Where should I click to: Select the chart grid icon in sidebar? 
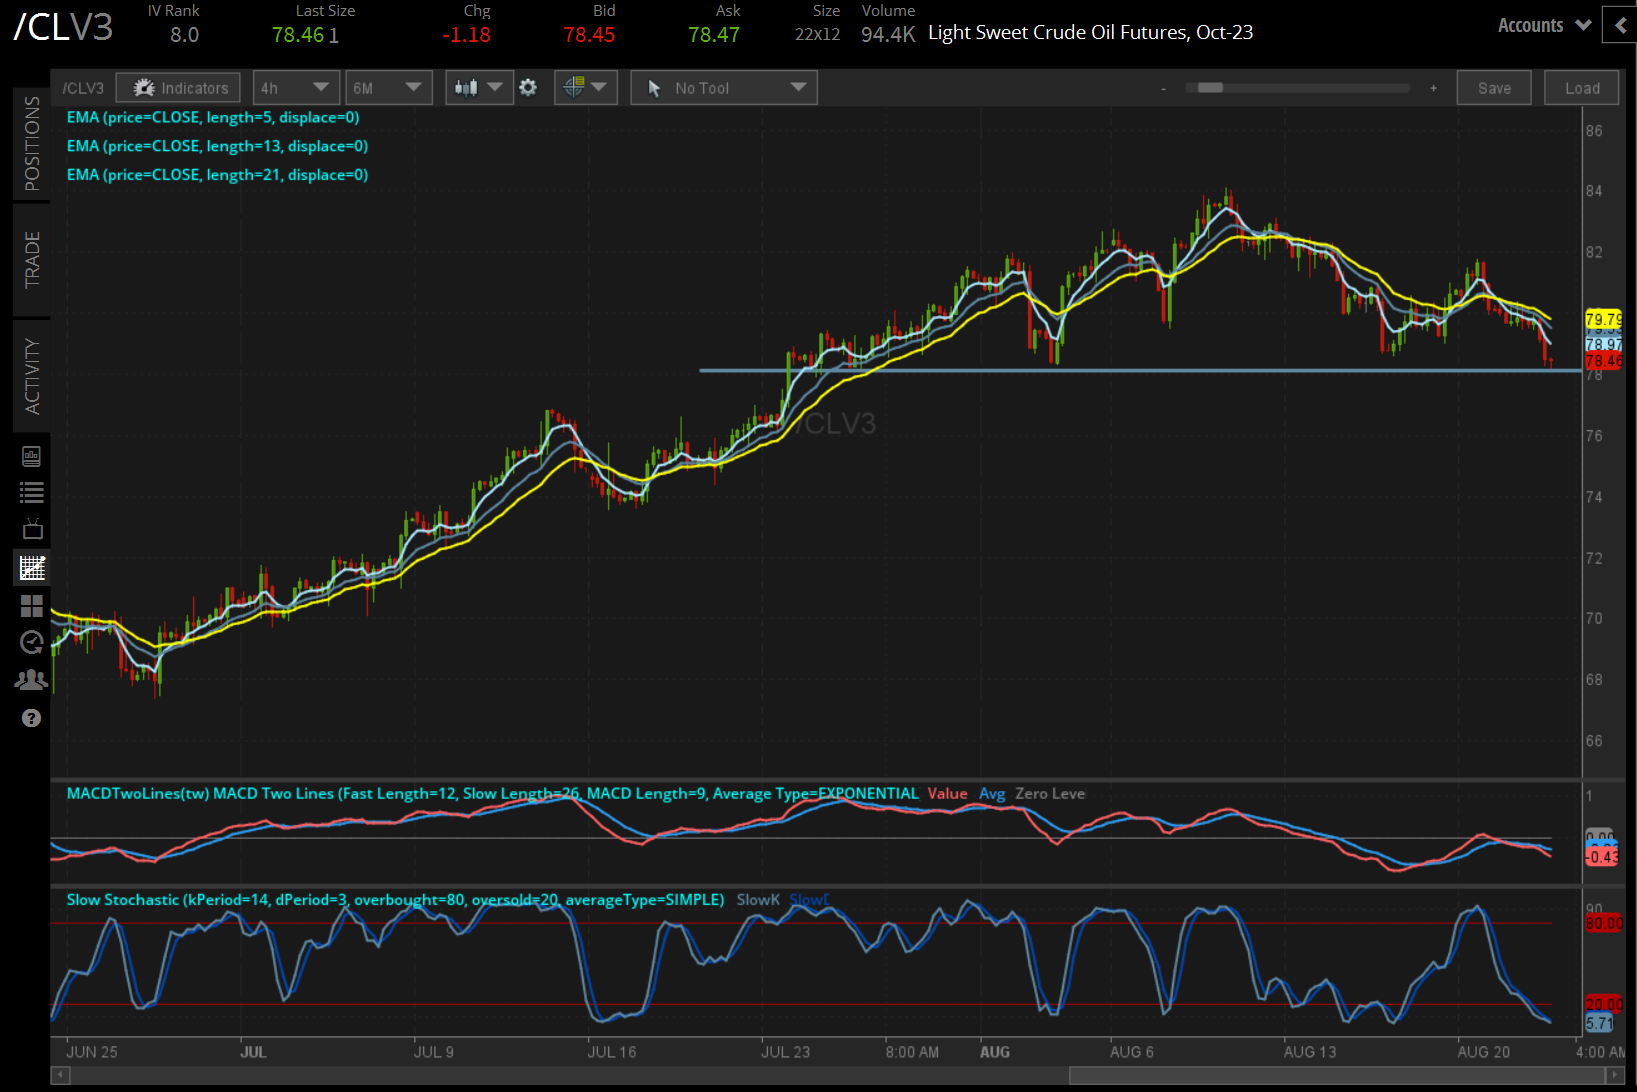32,568
